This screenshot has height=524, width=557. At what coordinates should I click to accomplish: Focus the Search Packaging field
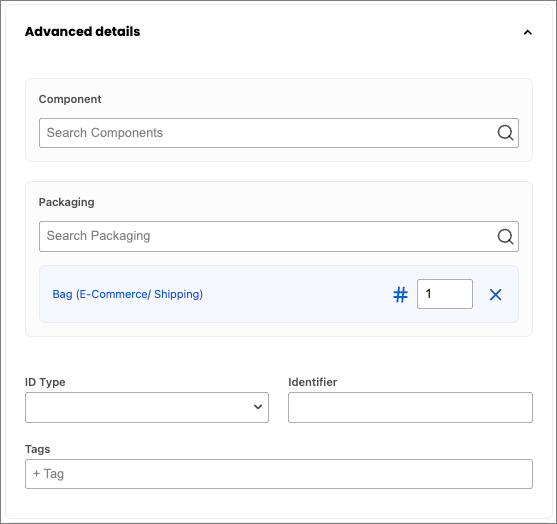pos(278,236)
